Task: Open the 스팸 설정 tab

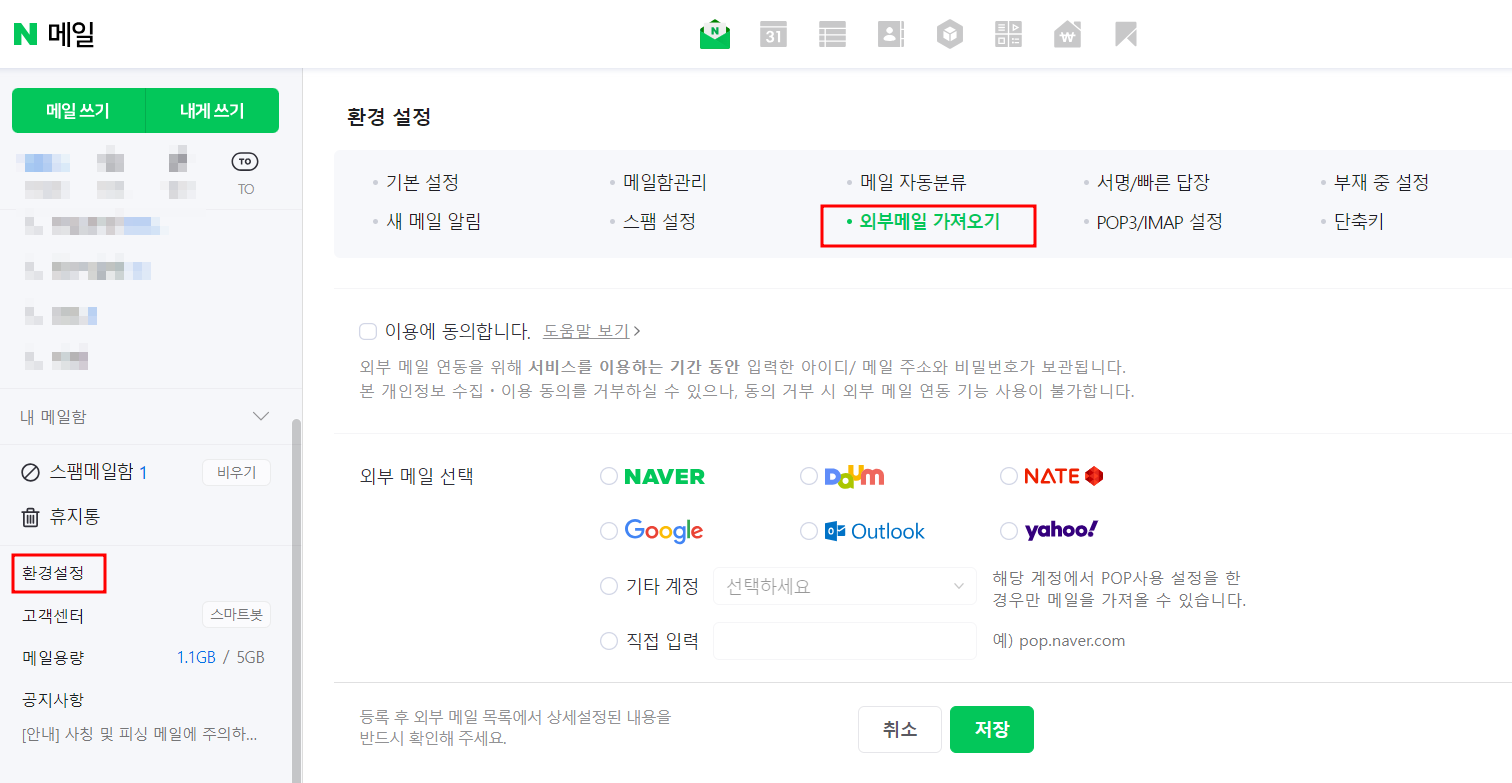Action: [x=659, y=222]
